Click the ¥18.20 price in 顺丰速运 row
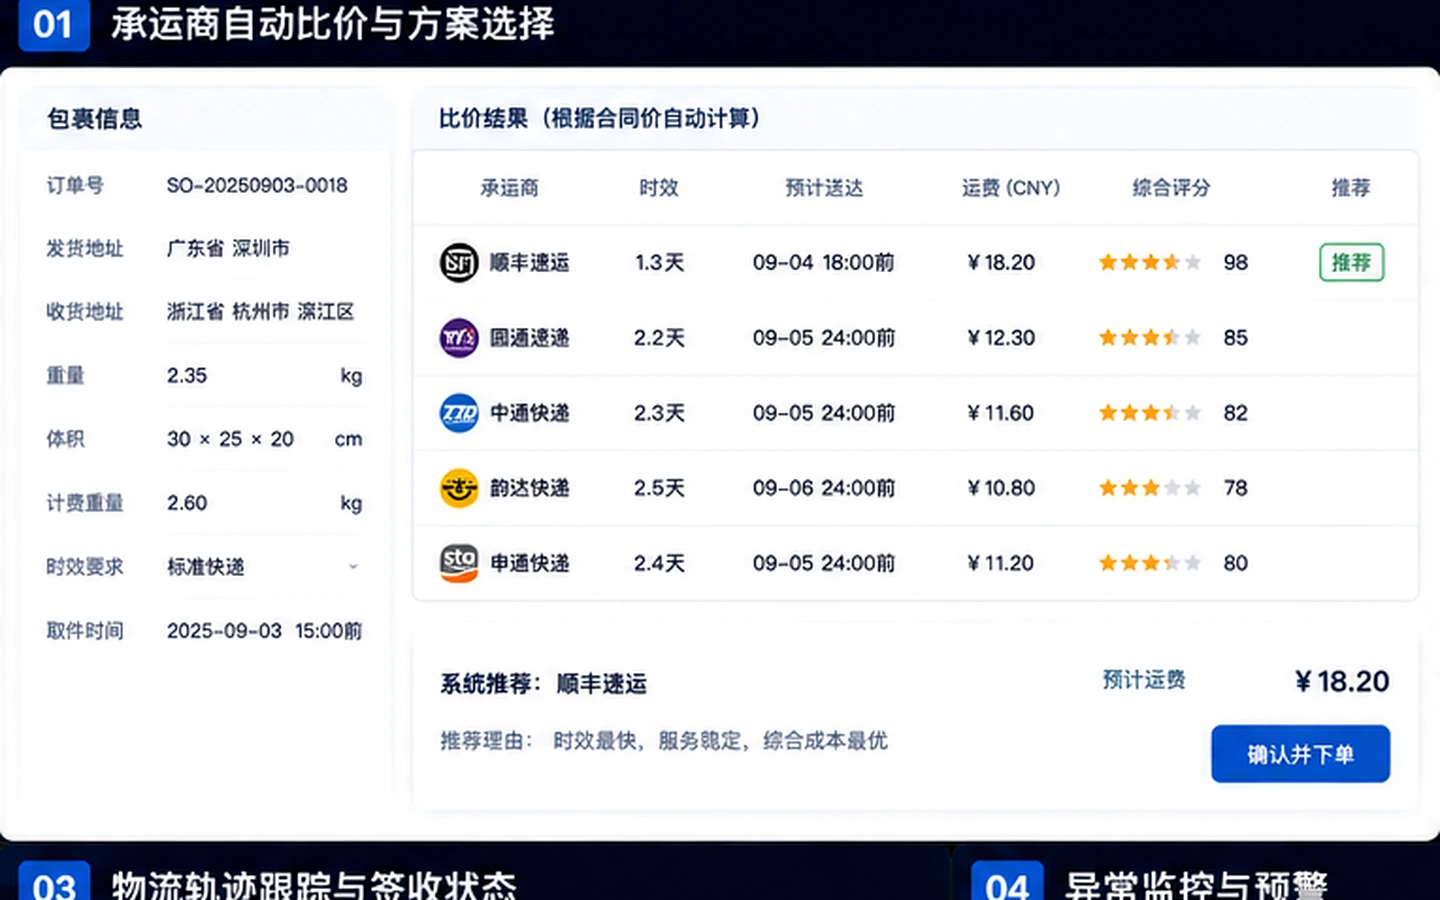The image size is (1440, 900). pyautogui.click(x=1001, y=263)
